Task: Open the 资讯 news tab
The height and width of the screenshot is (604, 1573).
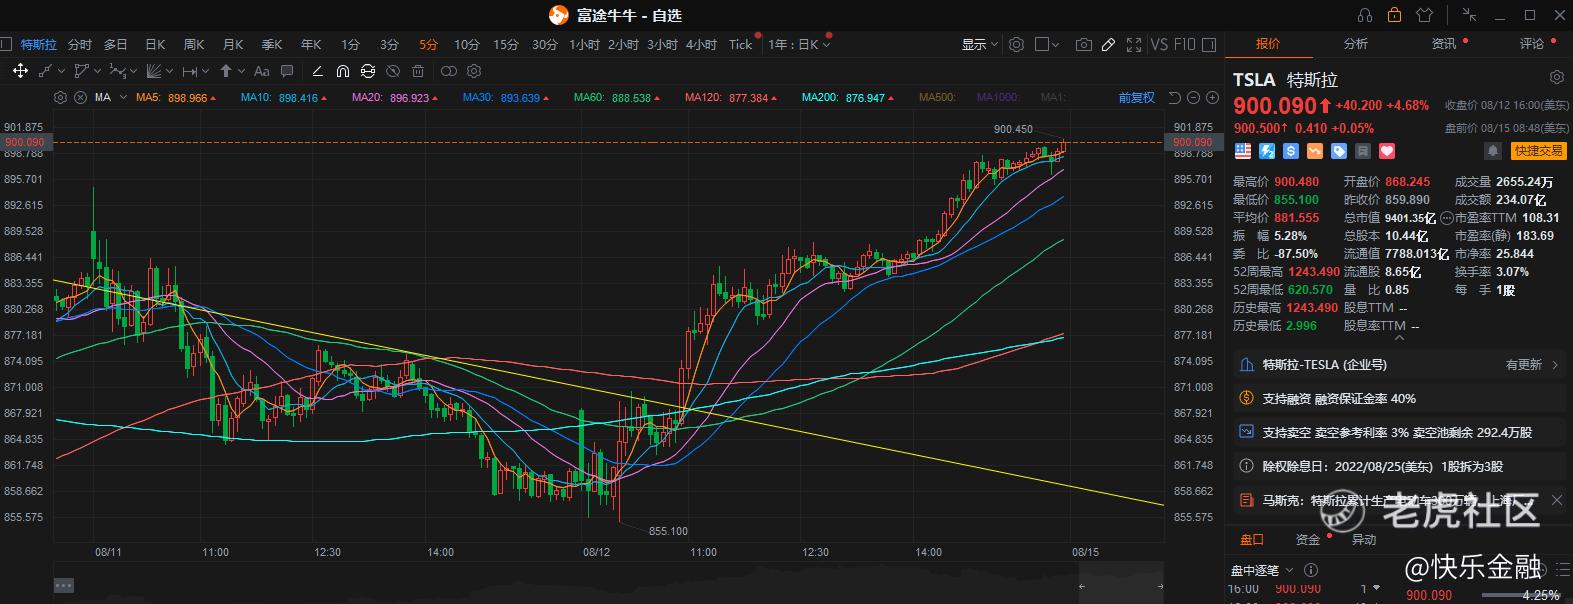Action: pos(1444,44)
